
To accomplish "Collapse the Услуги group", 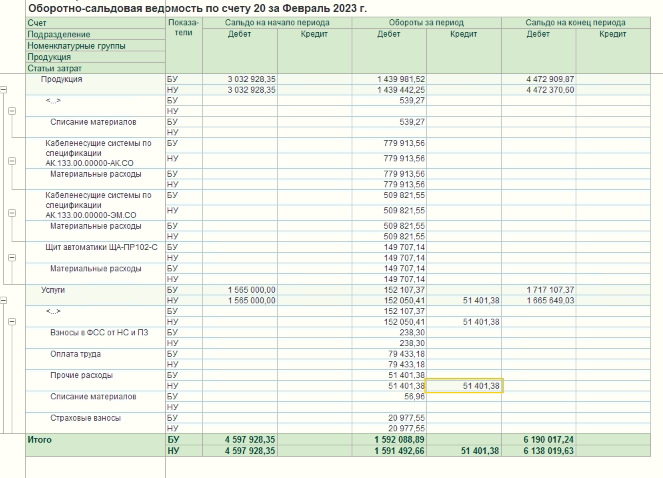I will click(5, 299).
